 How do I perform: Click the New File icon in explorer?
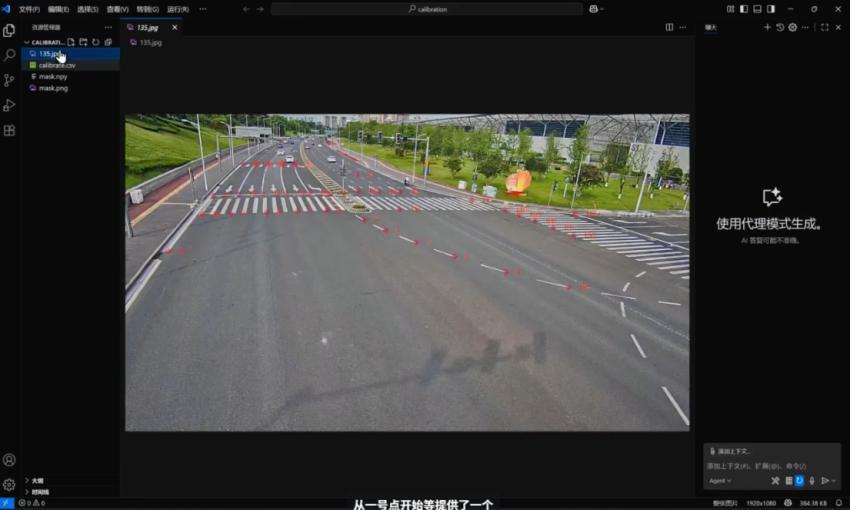[71, 42]
